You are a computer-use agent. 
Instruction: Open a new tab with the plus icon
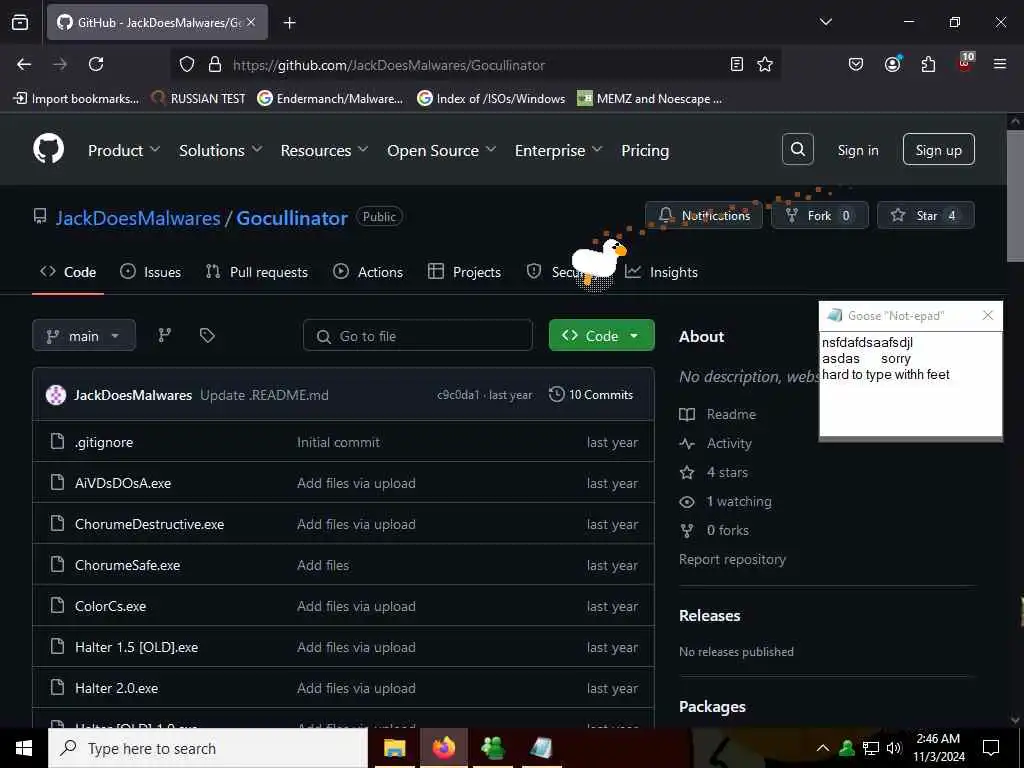pyautogui.click(x=289, y=23)
